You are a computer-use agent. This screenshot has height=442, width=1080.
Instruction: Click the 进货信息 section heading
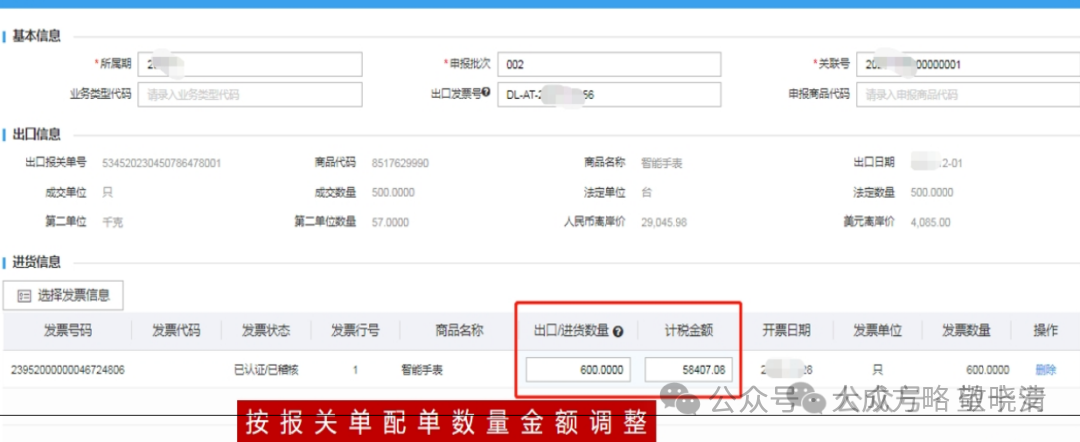(x=36, y=262)
